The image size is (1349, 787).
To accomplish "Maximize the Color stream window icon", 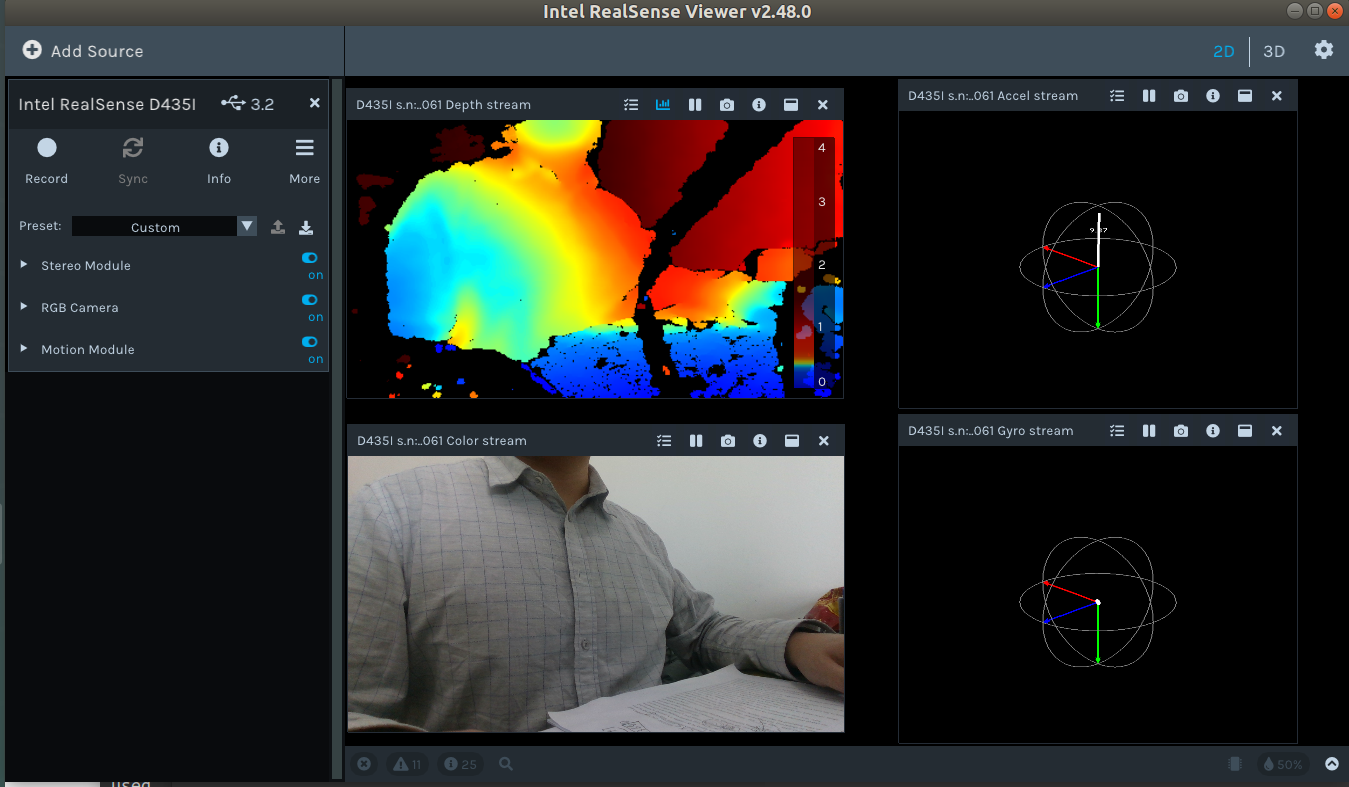I will click(x=792, y=440).
